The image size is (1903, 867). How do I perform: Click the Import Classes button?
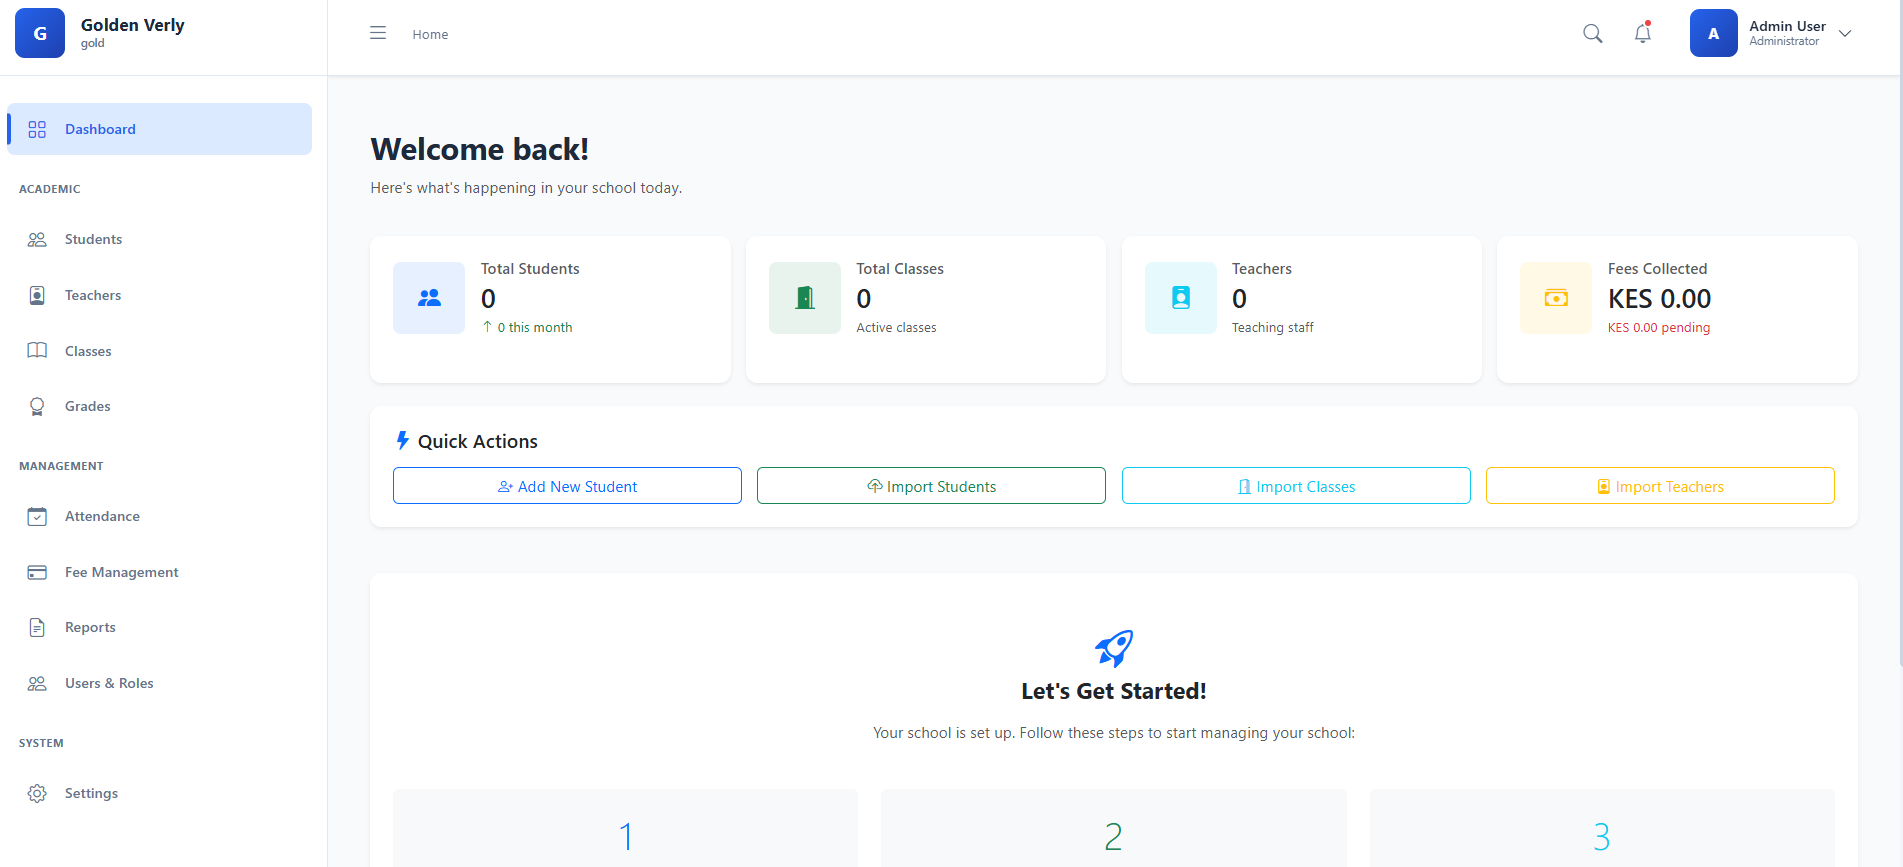1296,486
